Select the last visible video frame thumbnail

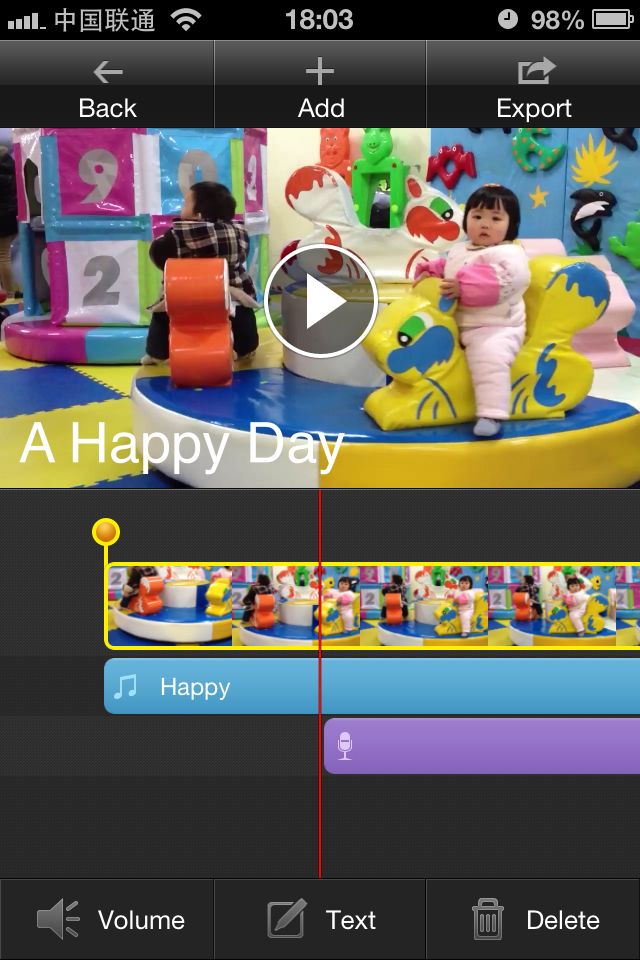[x=628, y=606]
